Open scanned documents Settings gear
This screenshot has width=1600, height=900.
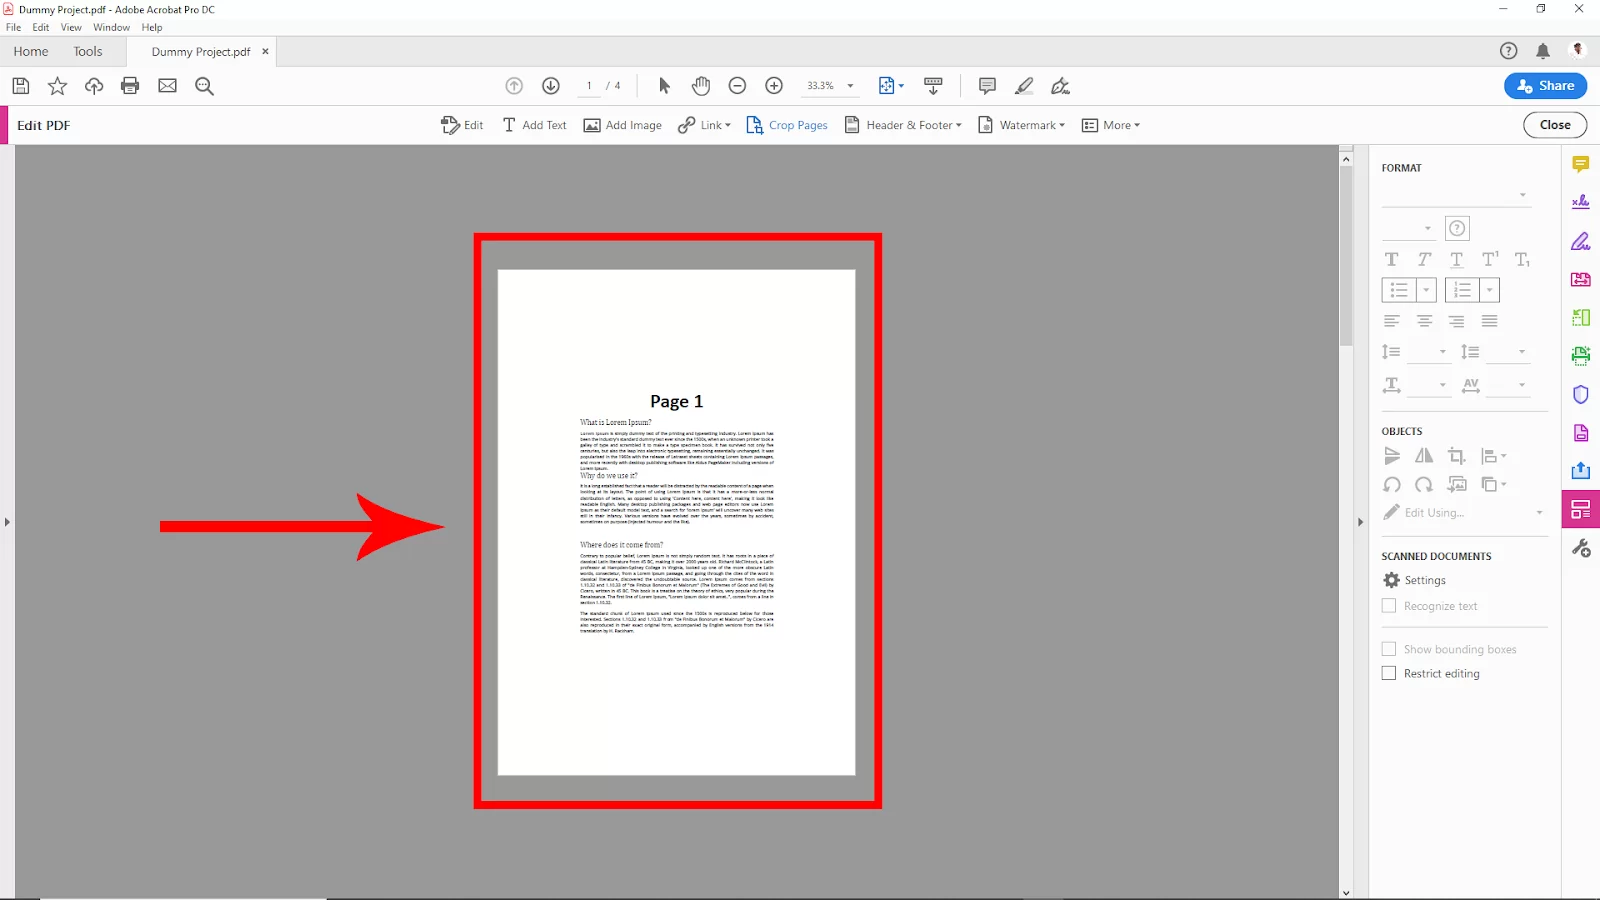(x=1392, y=580)
